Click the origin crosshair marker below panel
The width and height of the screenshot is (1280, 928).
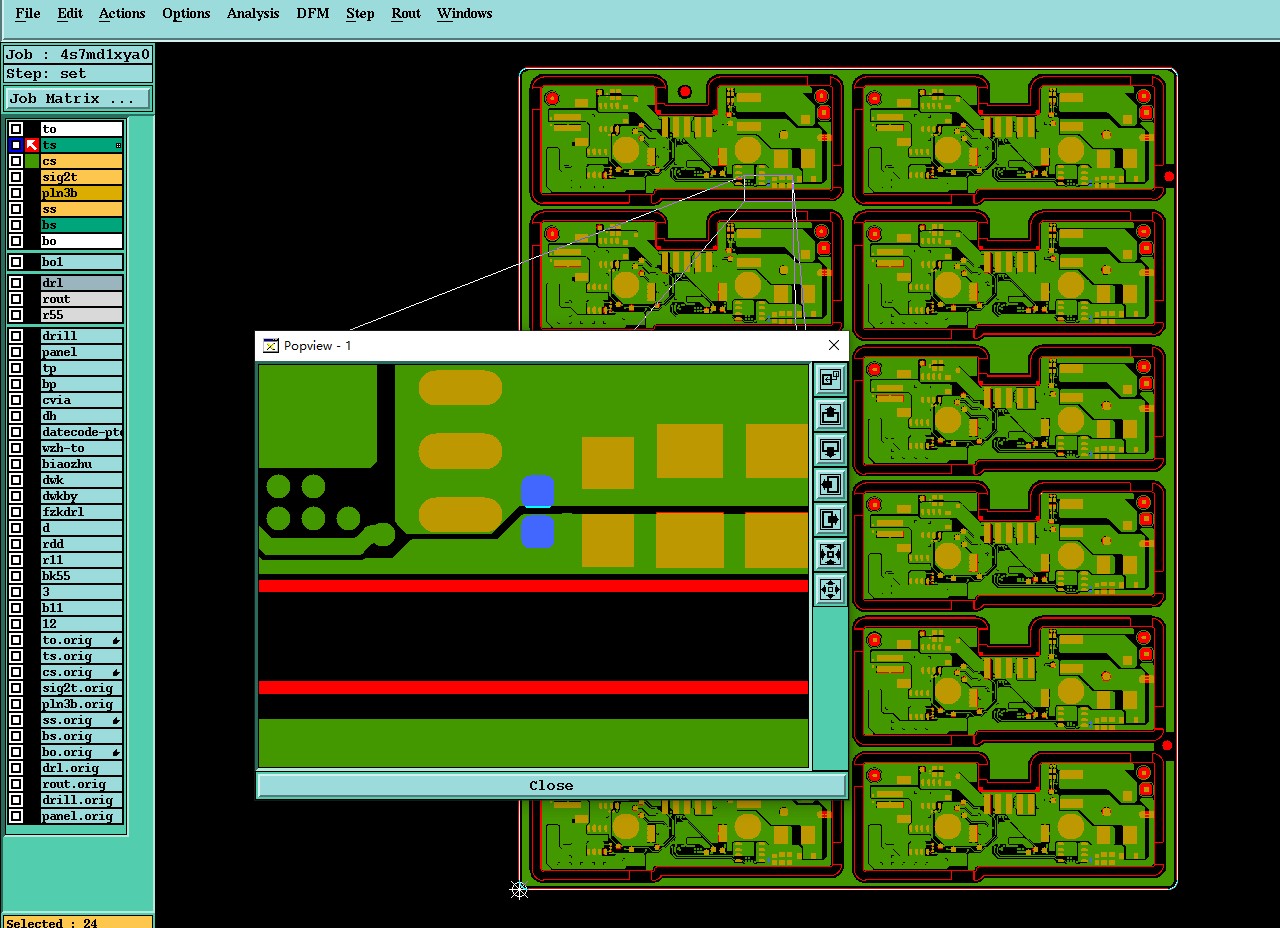tap(519, 889)
